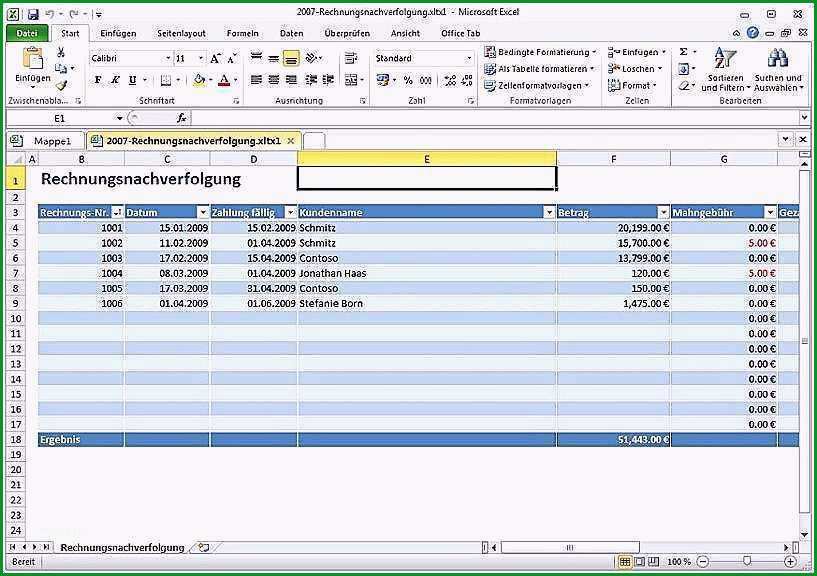Align cell content to vertical middle
This screenshot has width=817, height=576.
(x=274, y=58)
